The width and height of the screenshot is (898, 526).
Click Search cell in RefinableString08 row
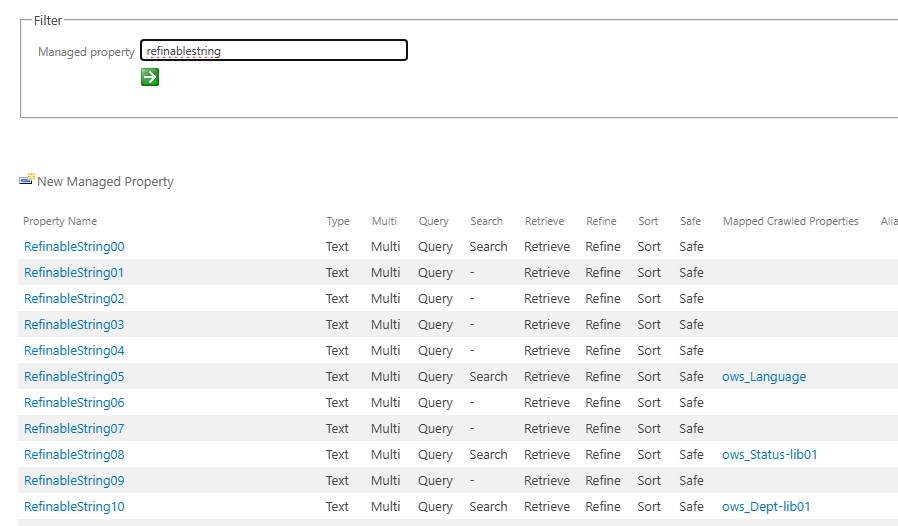(x=489, y=454)
